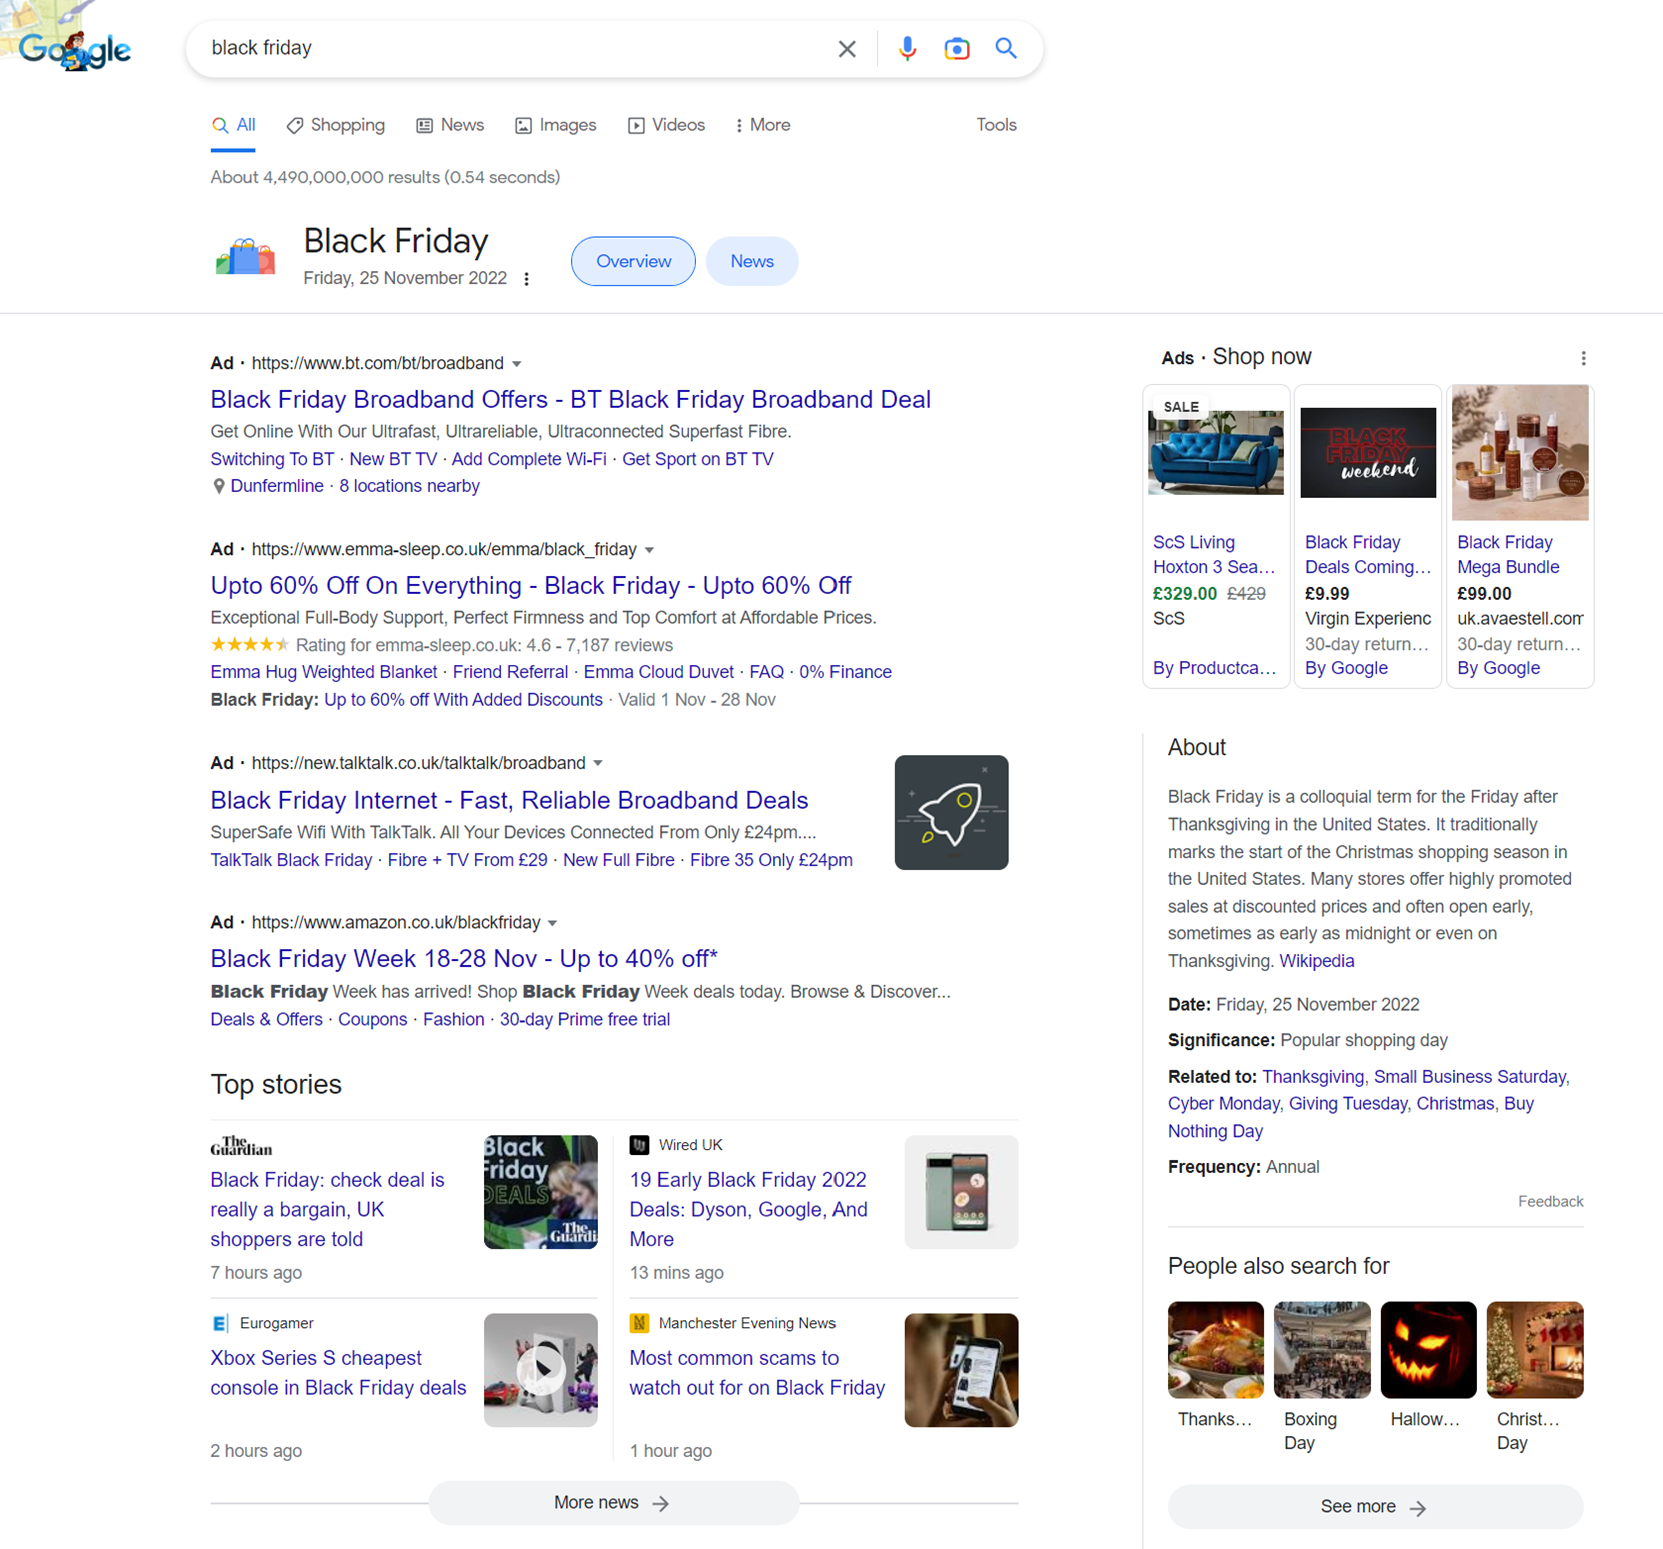Viewport: 1663px width, 1549px height.
Task: Open the Switching To BT sitelink
Action: pos(272,459)
